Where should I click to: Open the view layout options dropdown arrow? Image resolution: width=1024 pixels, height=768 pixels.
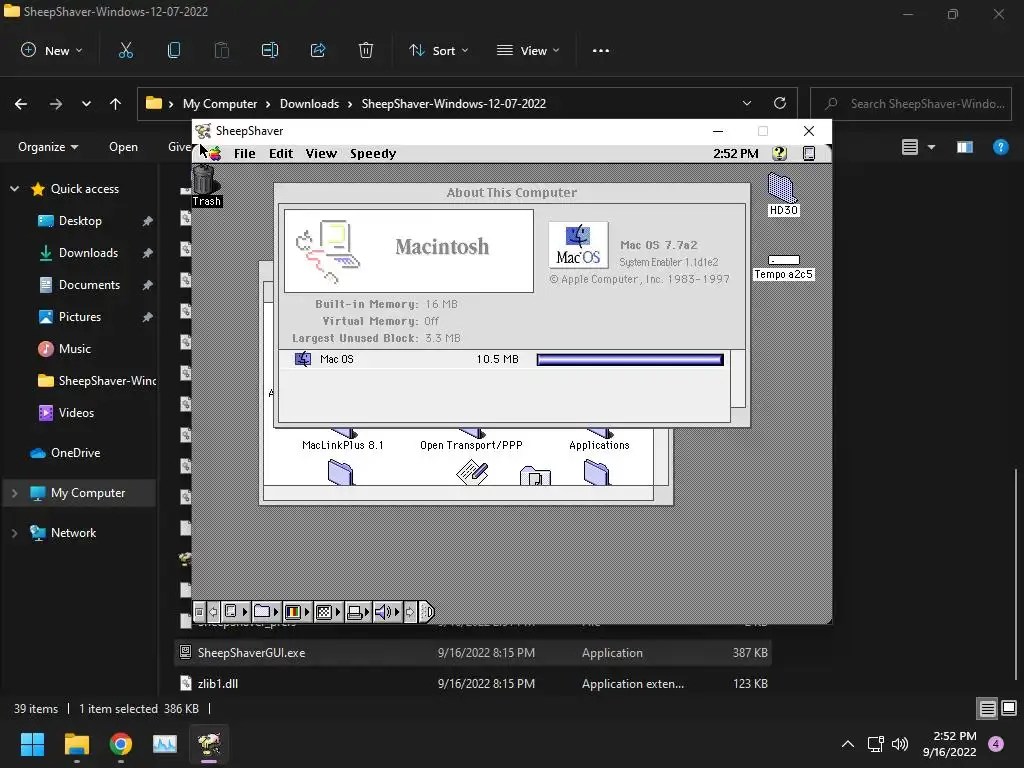pos(931,147)
